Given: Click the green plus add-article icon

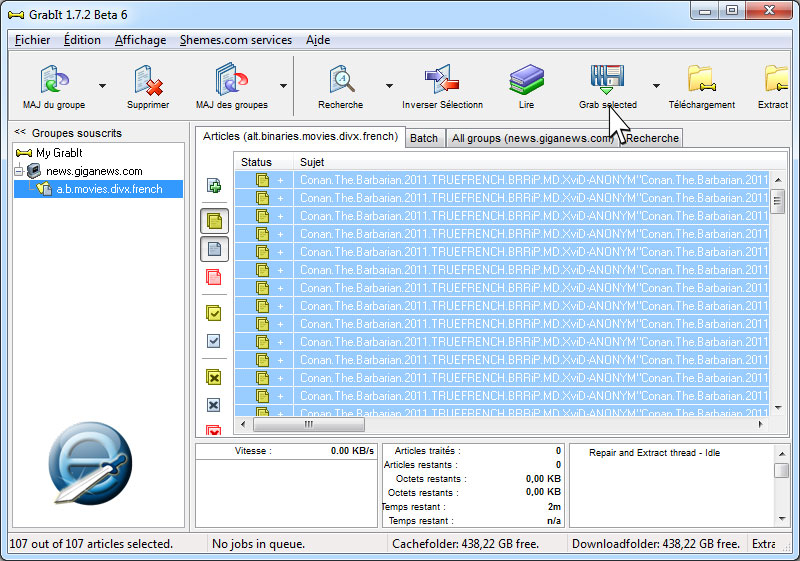Looking at the screenshot, I should 214,186.
